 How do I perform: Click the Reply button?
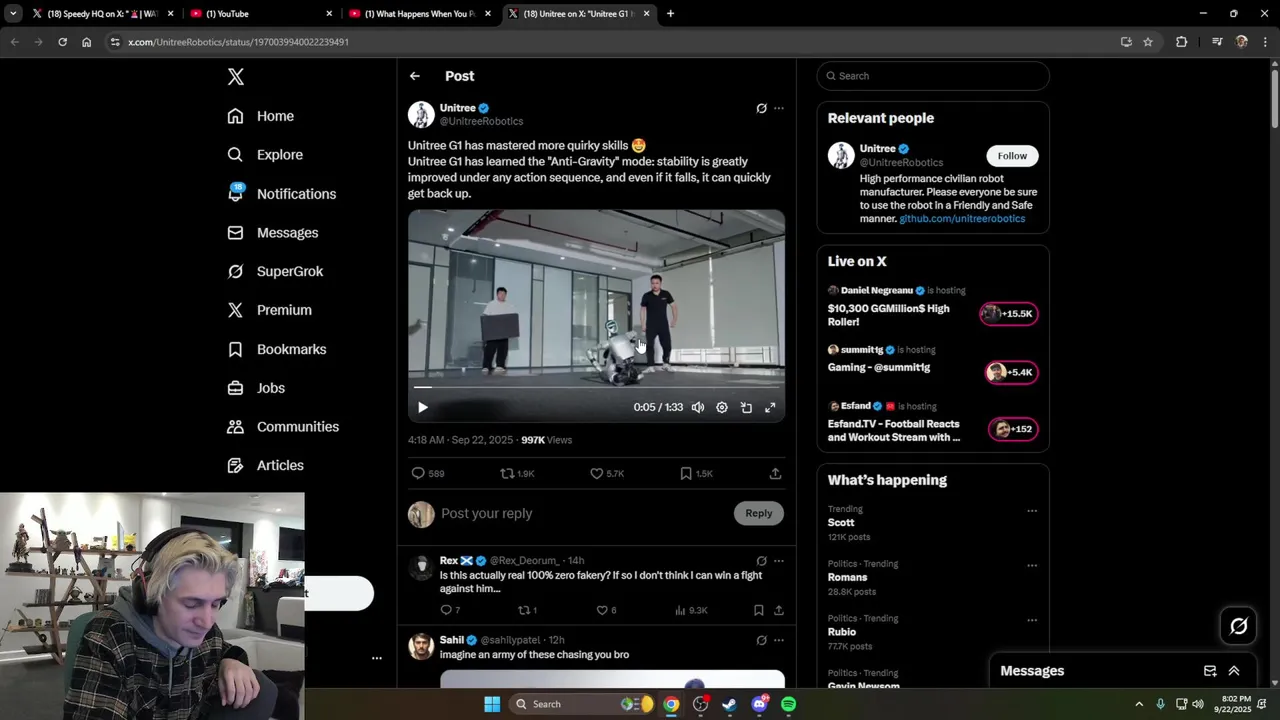click(759, 514)
